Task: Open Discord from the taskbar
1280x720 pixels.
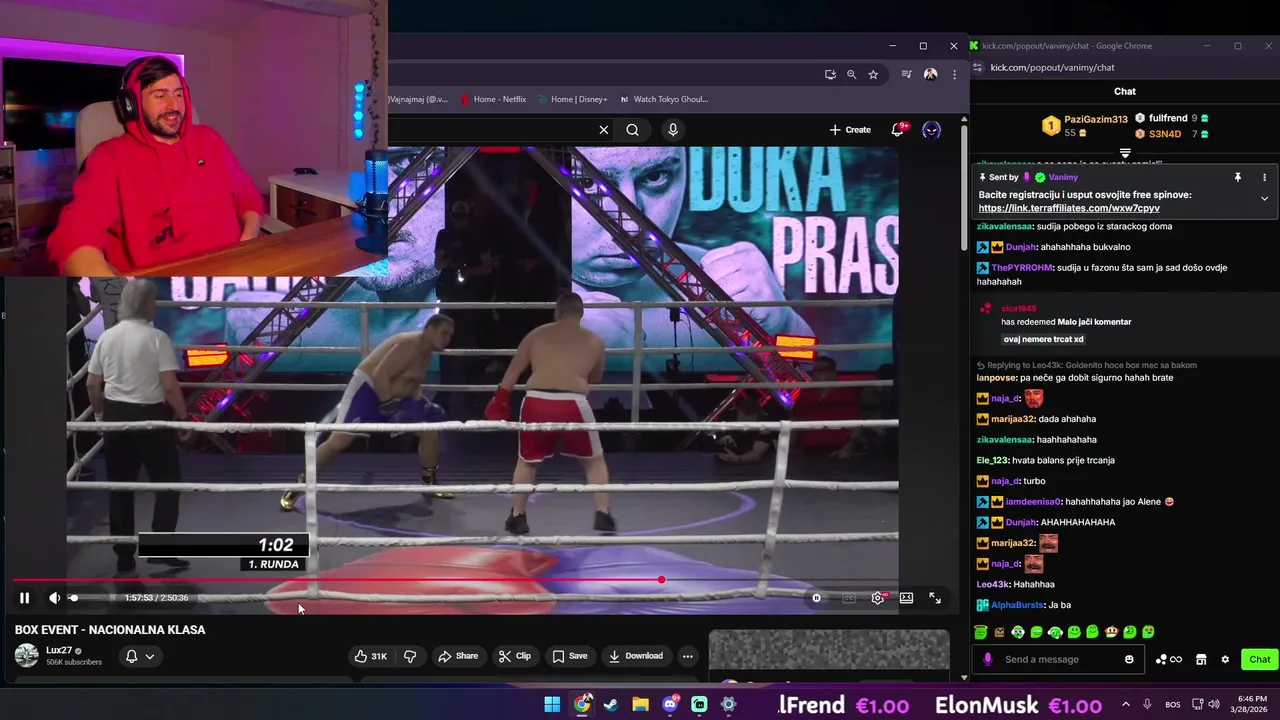Action: point(670,705)
